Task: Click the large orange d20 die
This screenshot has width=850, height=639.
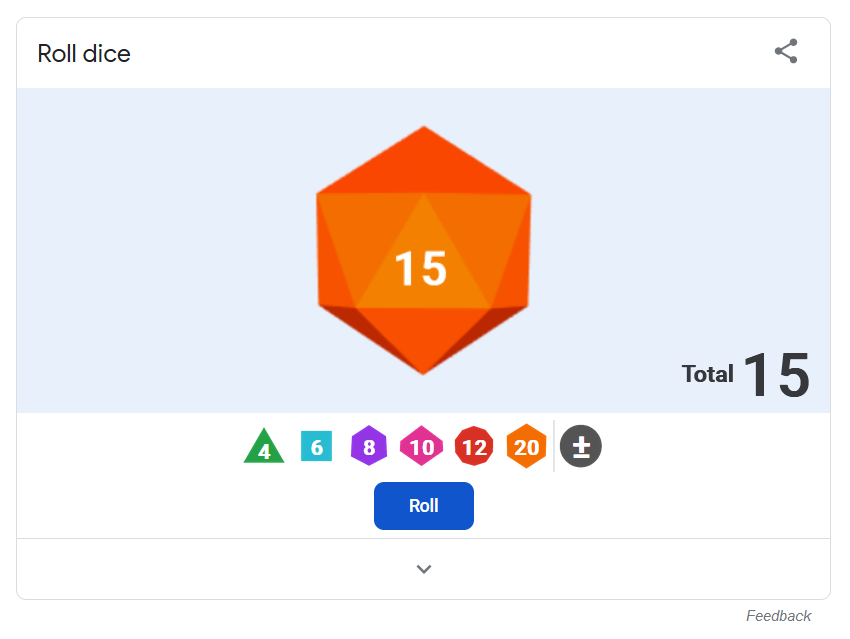Action: coord(424,250)
